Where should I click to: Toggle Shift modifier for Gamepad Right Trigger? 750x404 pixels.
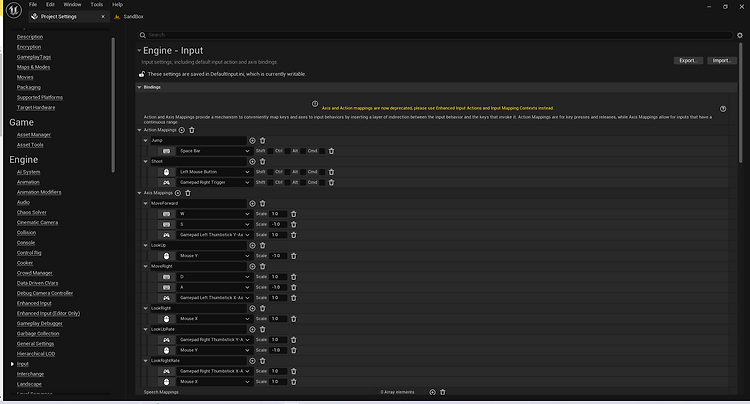point(270,183)
